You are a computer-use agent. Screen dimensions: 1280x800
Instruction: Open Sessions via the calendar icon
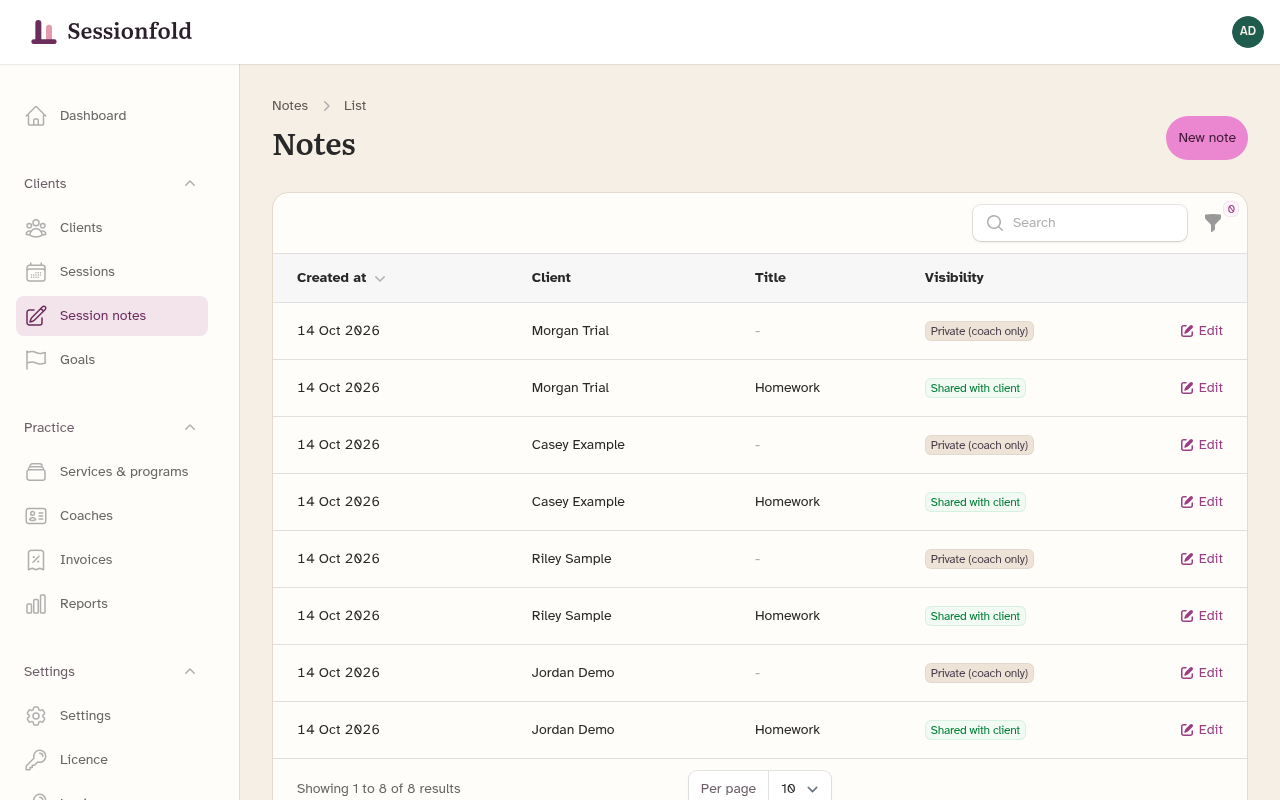click(36, 272)
